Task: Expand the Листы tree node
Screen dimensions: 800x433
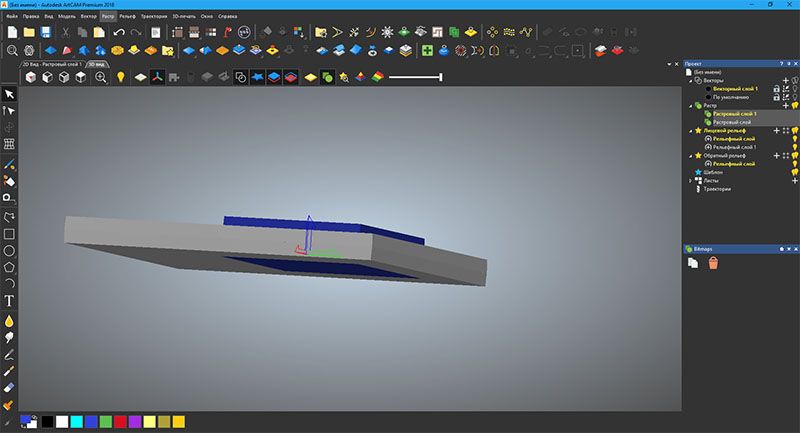Action: point(691,181)
